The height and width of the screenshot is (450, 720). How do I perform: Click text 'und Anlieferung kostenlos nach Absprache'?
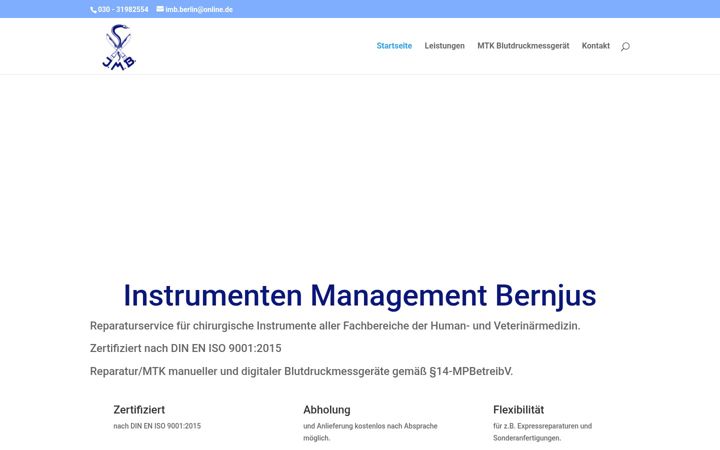pos(370,426)
